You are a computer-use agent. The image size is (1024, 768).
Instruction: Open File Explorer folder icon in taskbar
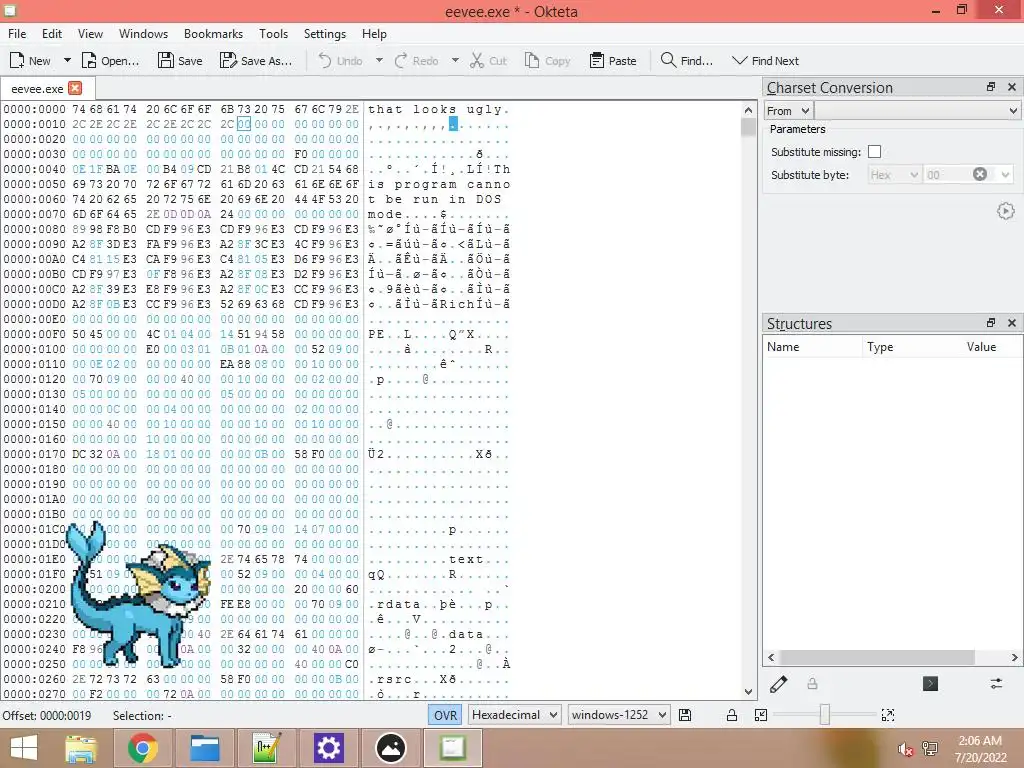(204, 748)
